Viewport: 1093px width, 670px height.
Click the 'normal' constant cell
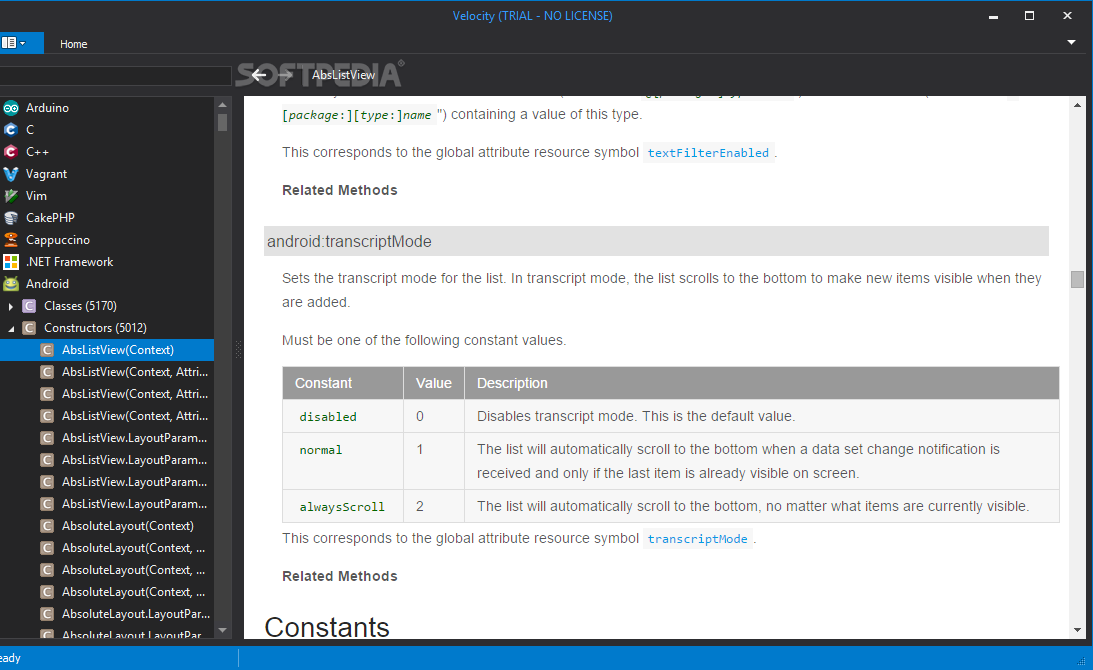point(342,461)
